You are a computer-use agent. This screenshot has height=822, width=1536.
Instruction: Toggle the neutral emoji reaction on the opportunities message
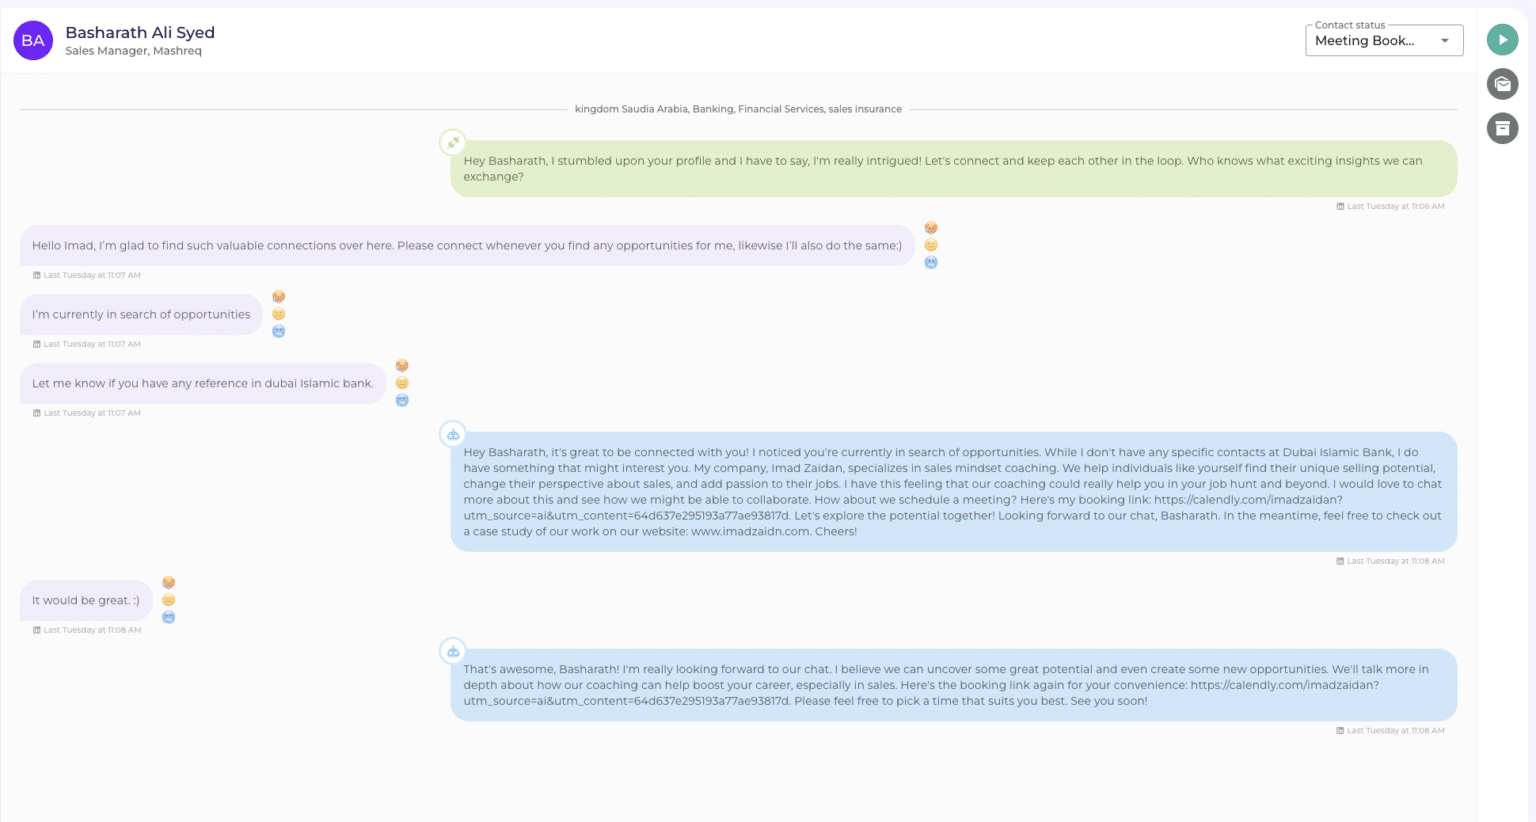[x=279, y=313]
